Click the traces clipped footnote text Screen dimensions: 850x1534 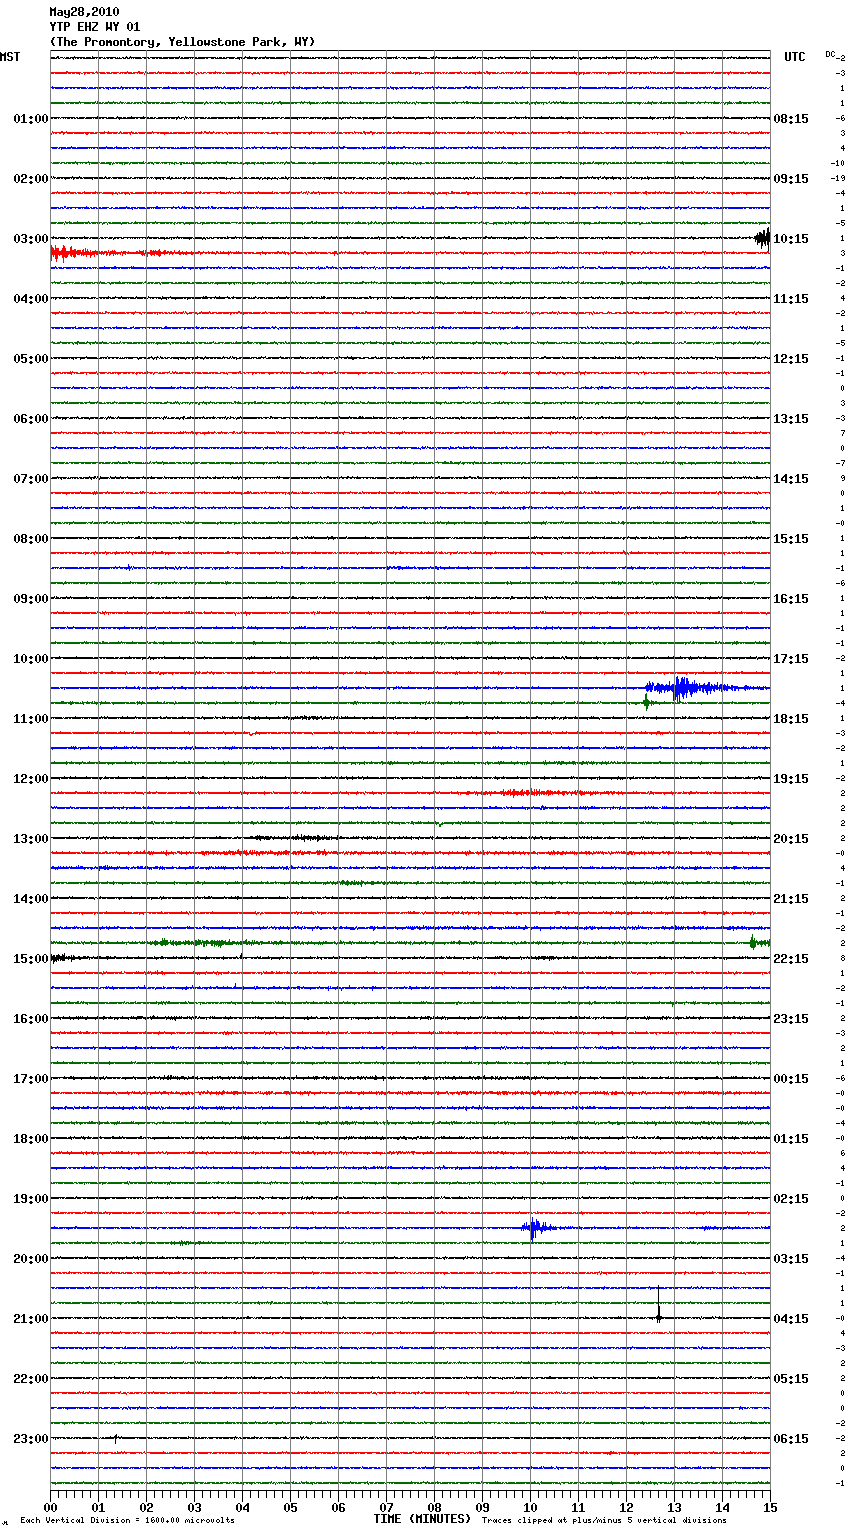click(x=604, y=1520)
